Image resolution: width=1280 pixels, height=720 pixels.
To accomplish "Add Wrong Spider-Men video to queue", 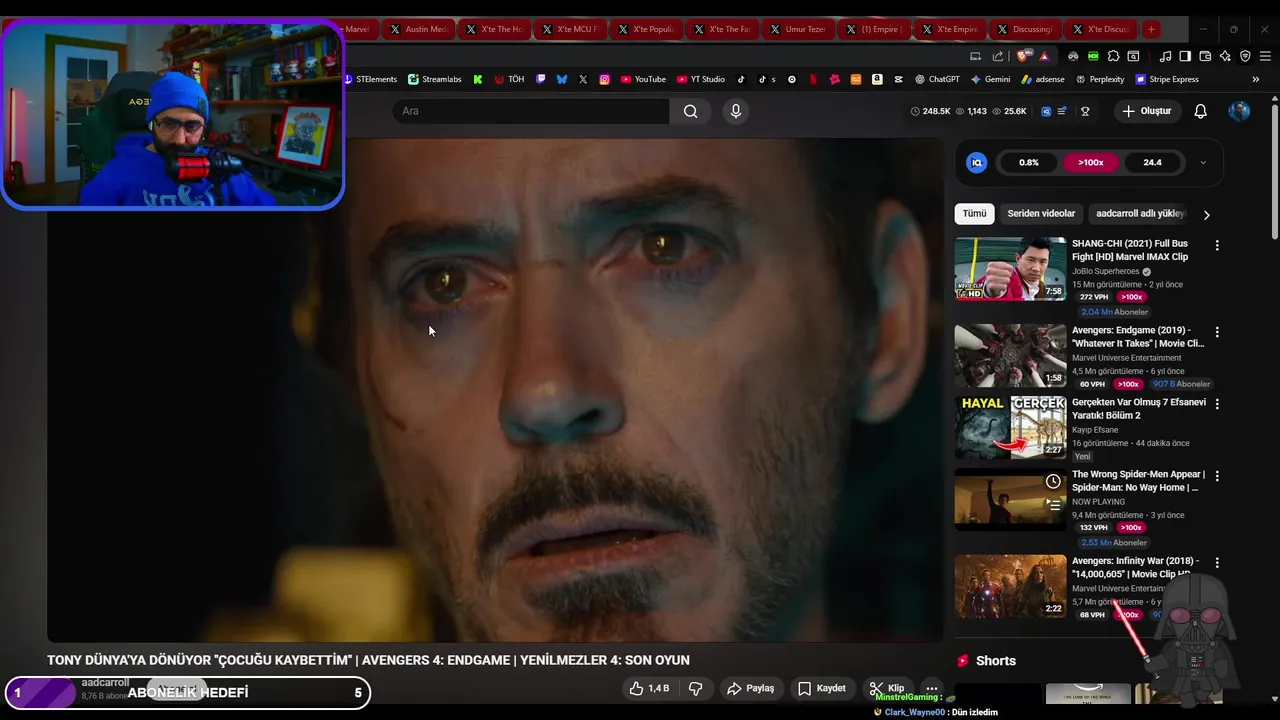I will [x=1053, y=505].
